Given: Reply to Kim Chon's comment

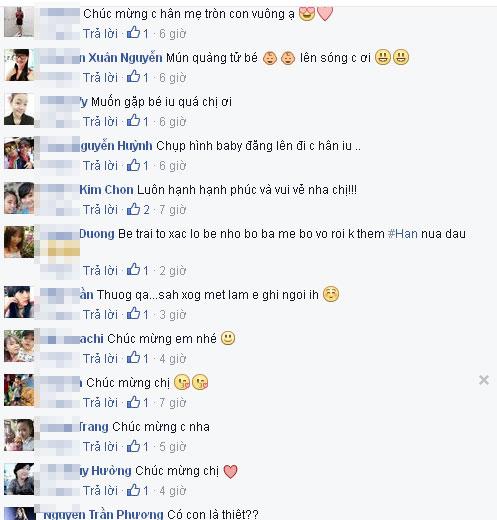Looking at the screenshot, I should click(100, 210).
